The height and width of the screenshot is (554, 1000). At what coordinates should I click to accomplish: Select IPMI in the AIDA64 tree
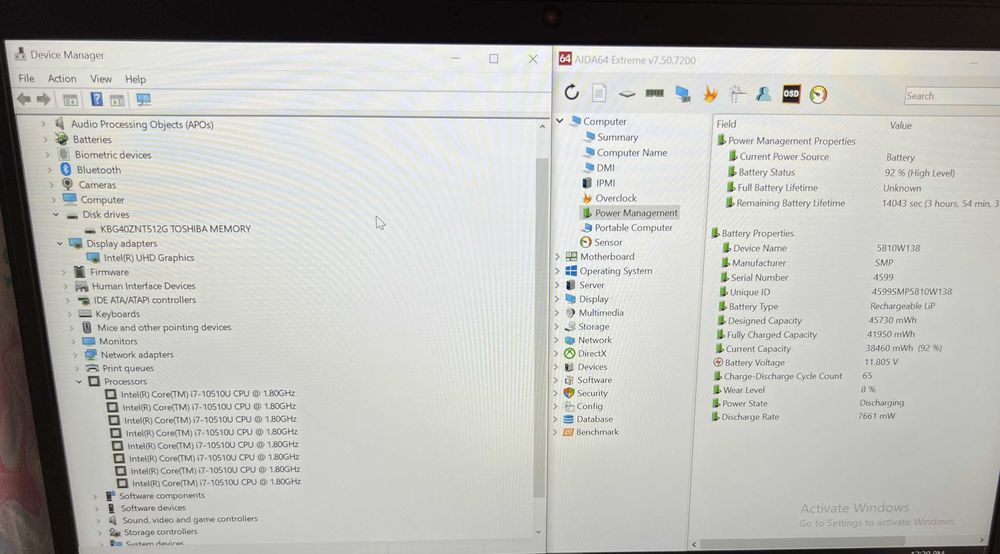[605, 183]
